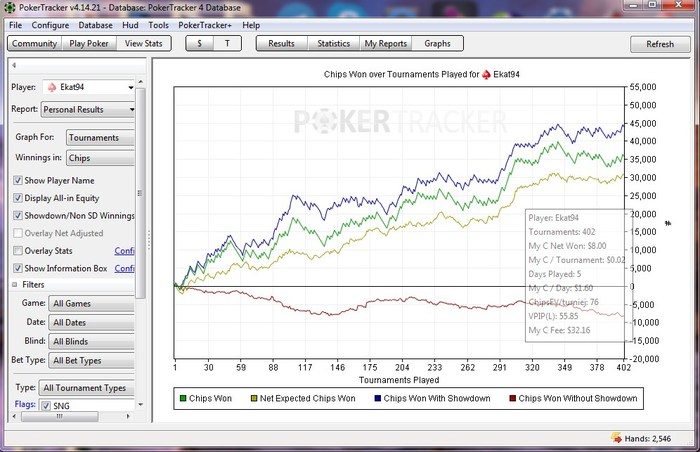The image size is (700, 452).
Task: Open the Date filter All Dates
Action: tap(92, 322)
